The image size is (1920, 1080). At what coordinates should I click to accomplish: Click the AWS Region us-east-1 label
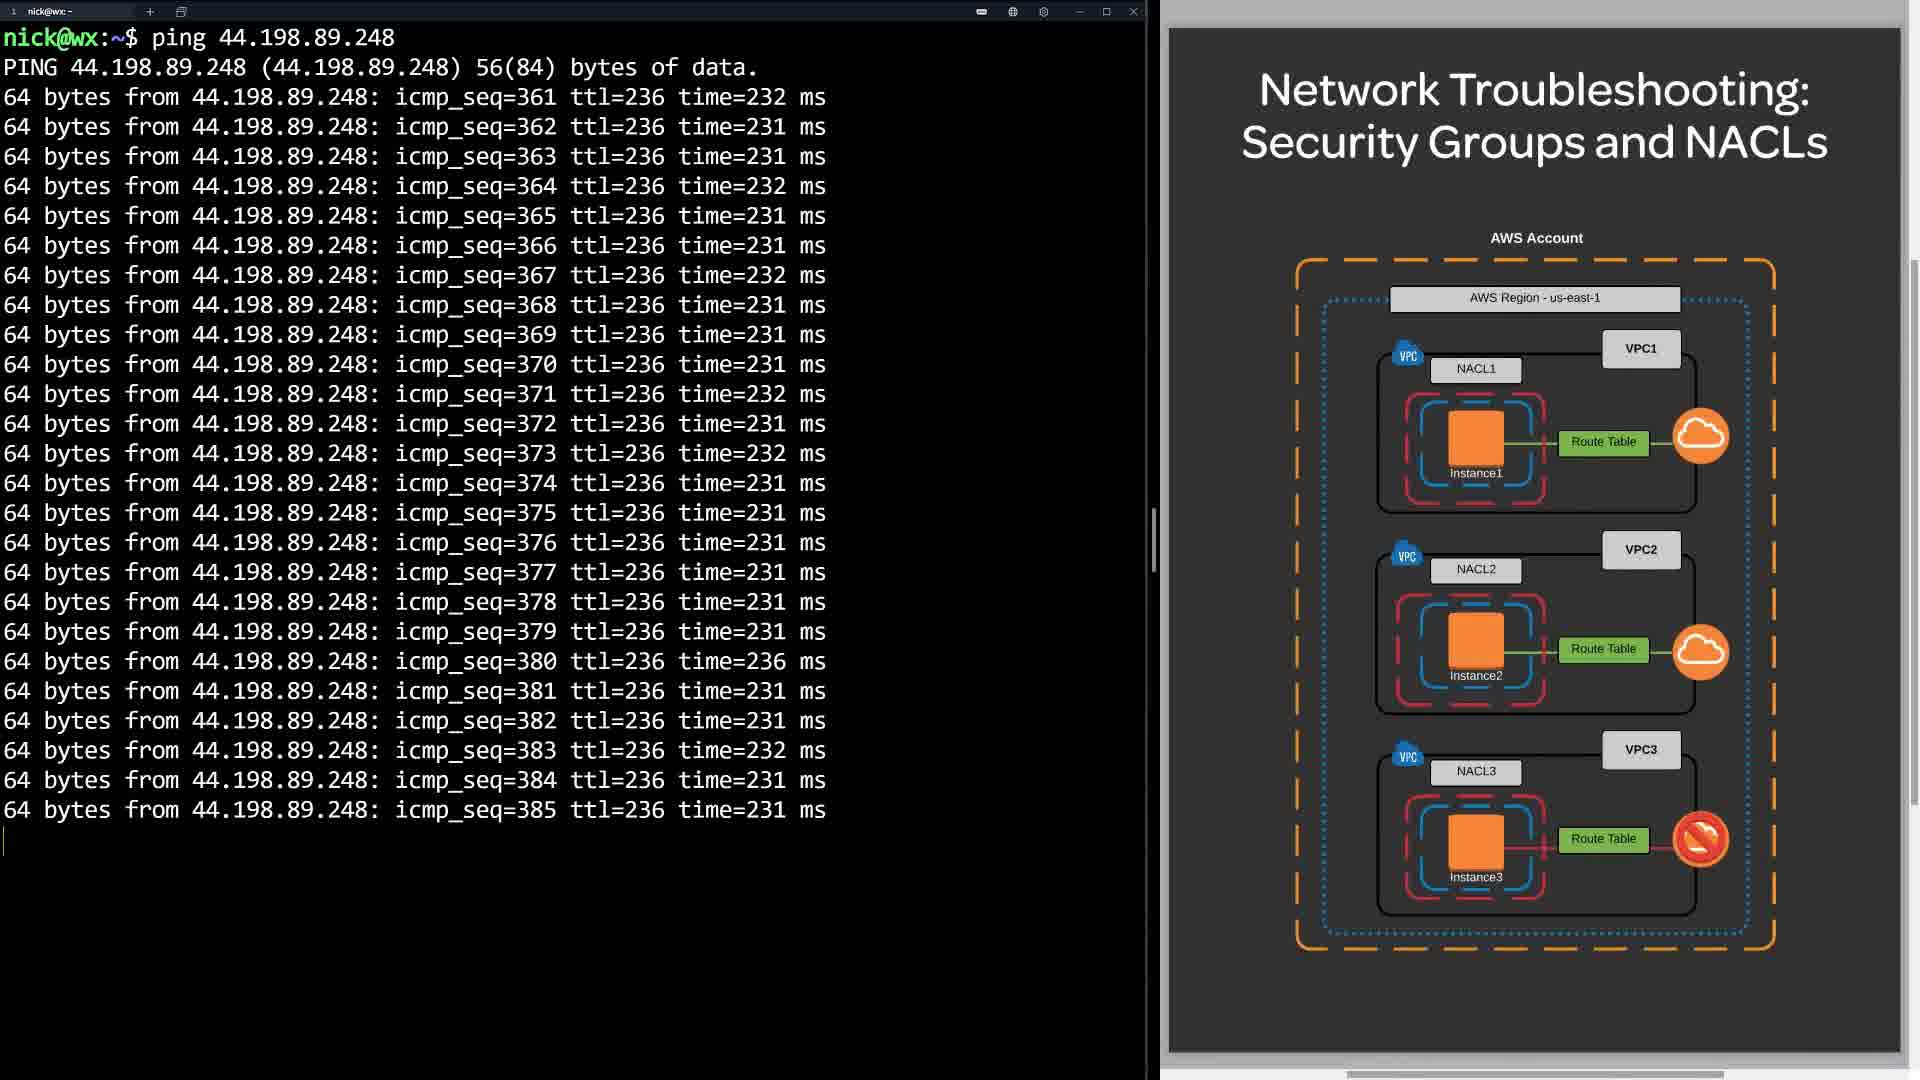[x=1534, y=298]
